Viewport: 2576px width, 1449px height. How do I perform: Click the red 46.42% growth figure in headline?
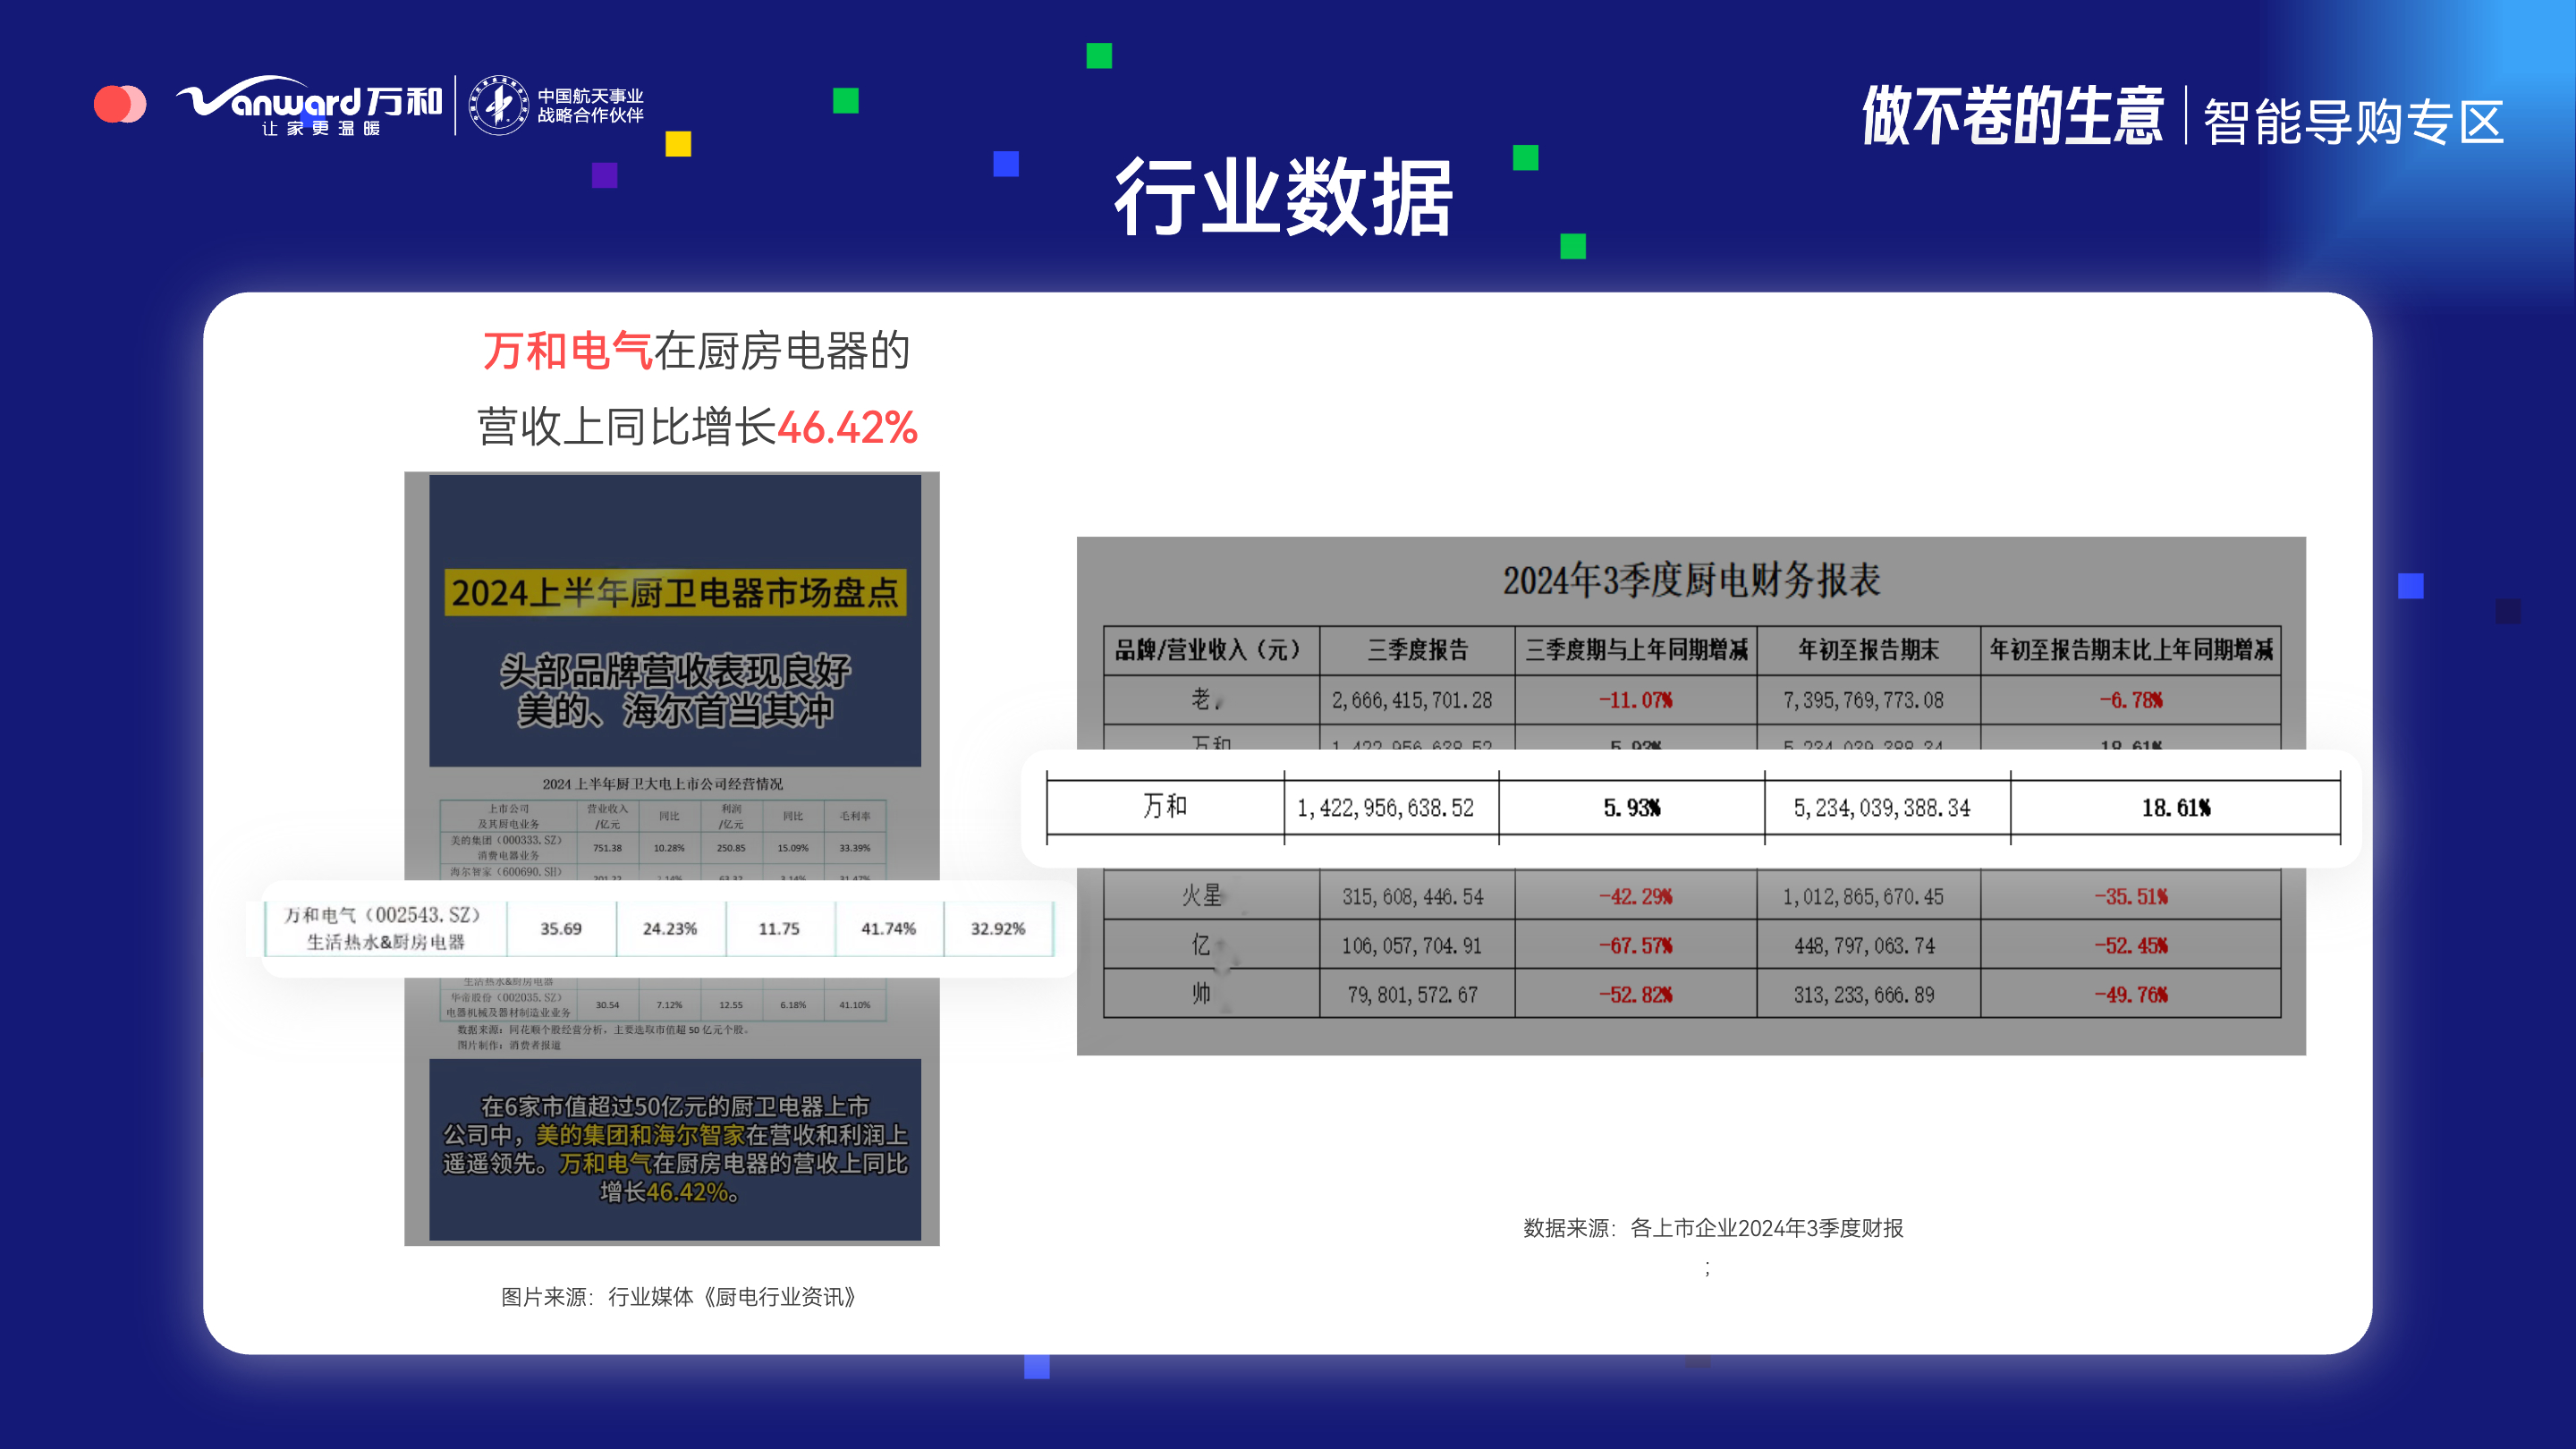pyautogui.click(x=847, y=428)
